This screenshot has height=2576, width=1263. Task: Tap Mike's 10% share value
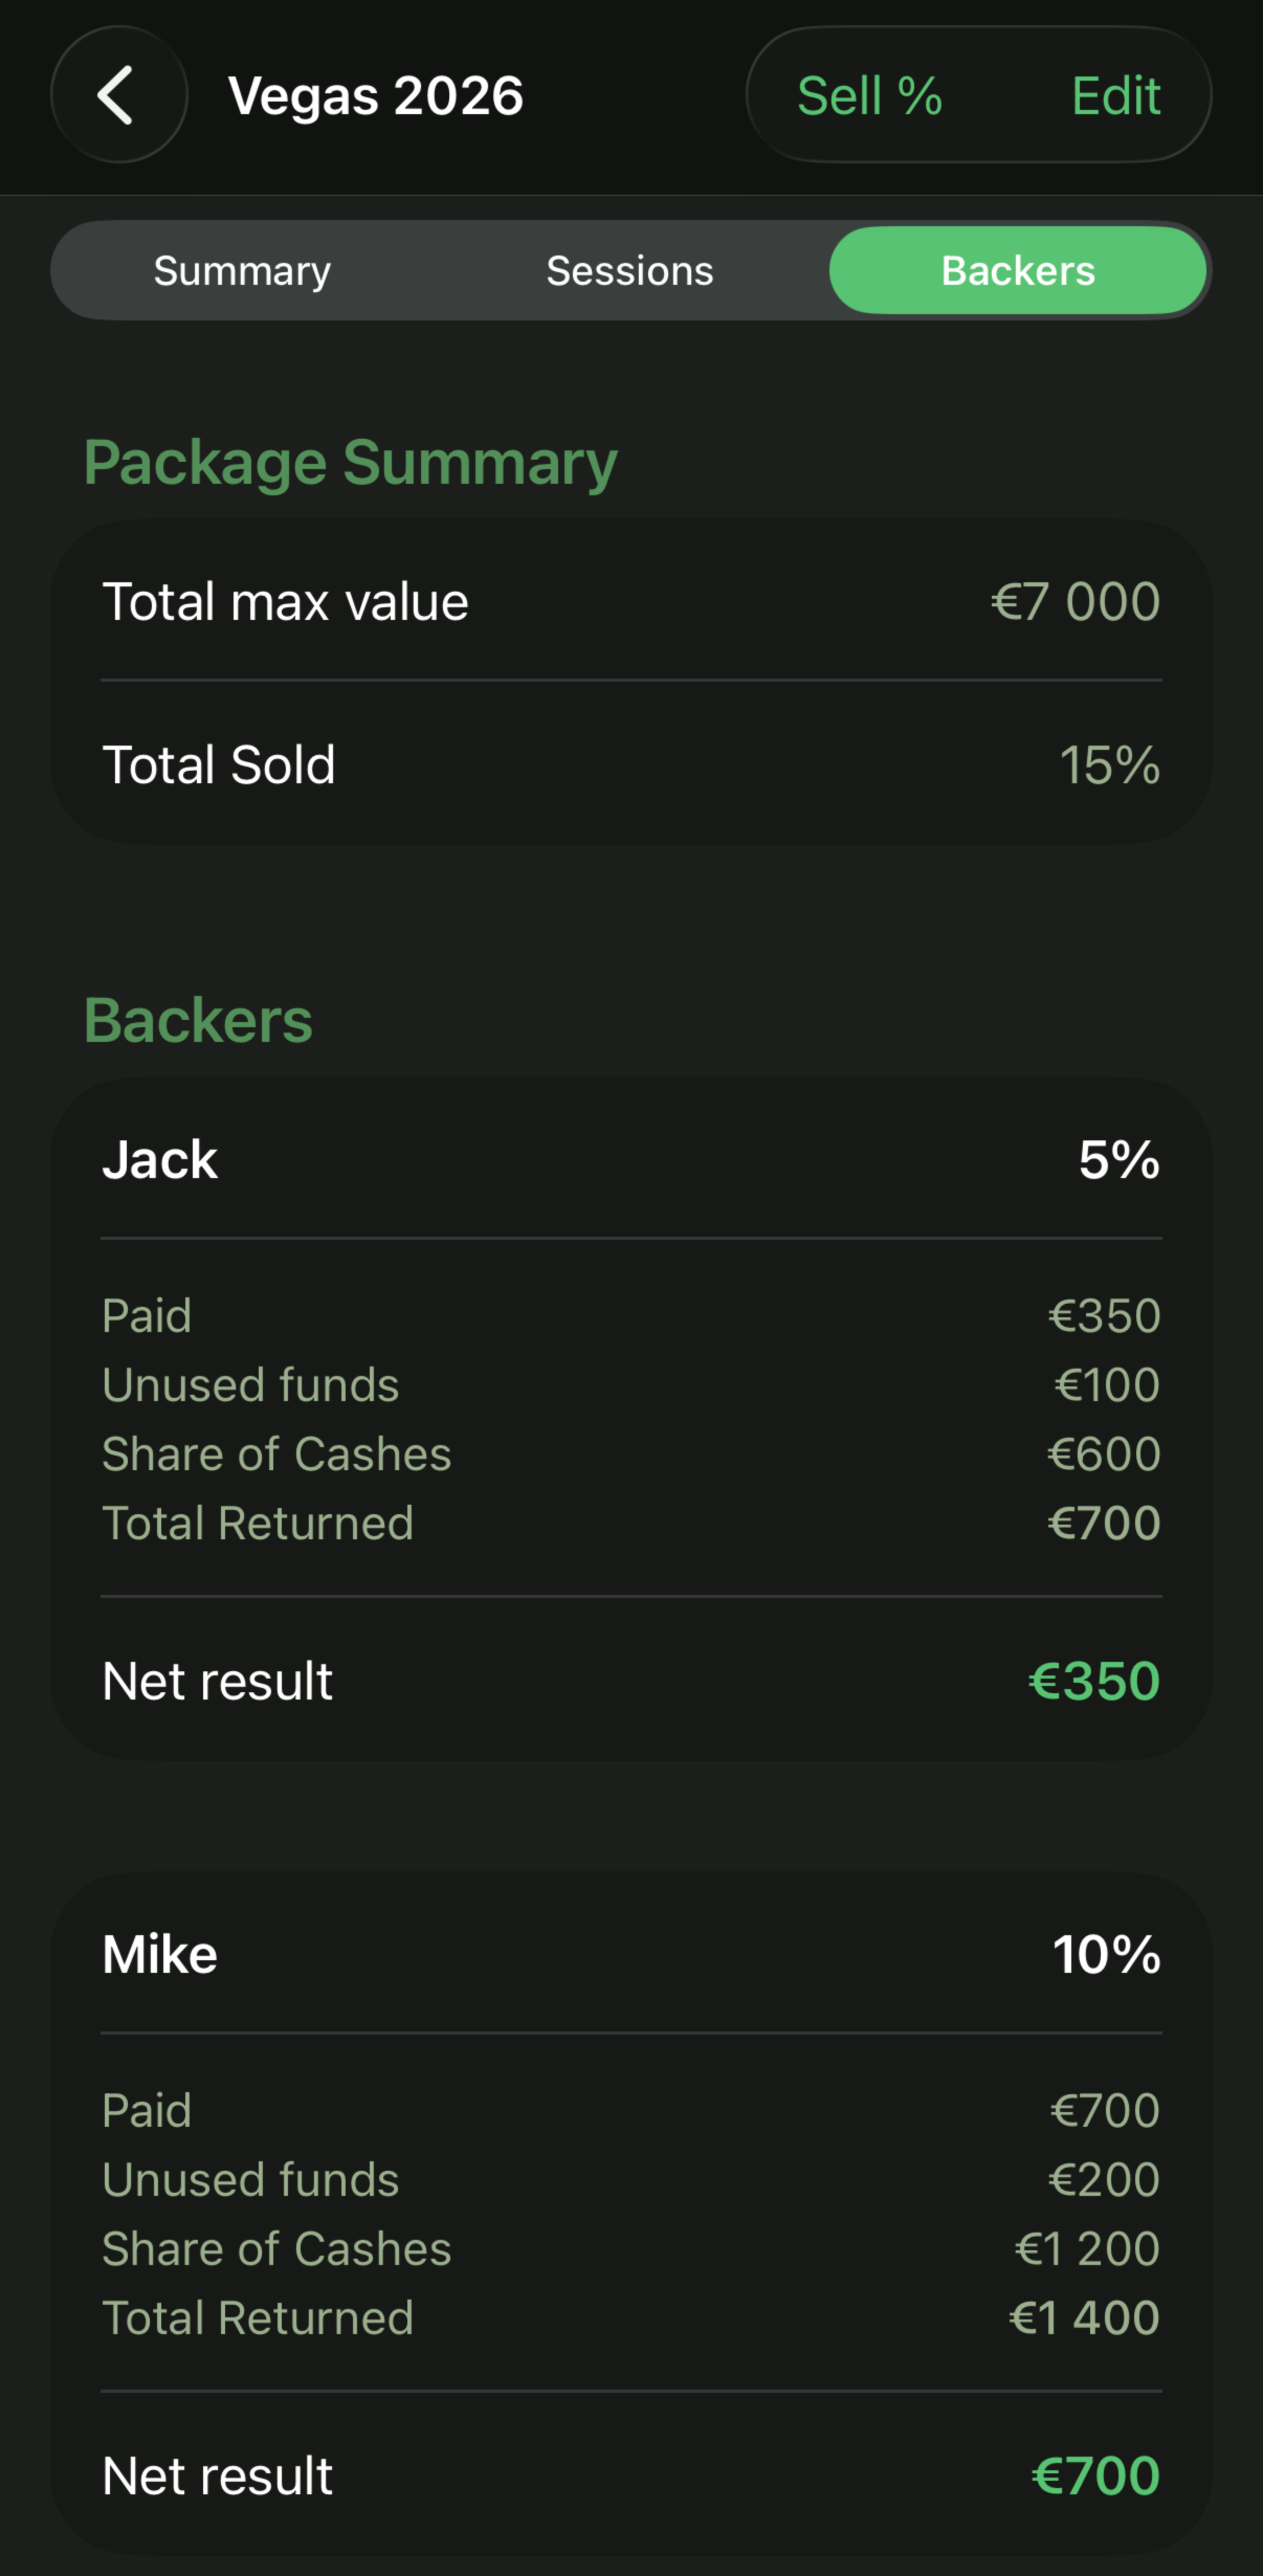click(1106, 1954)
